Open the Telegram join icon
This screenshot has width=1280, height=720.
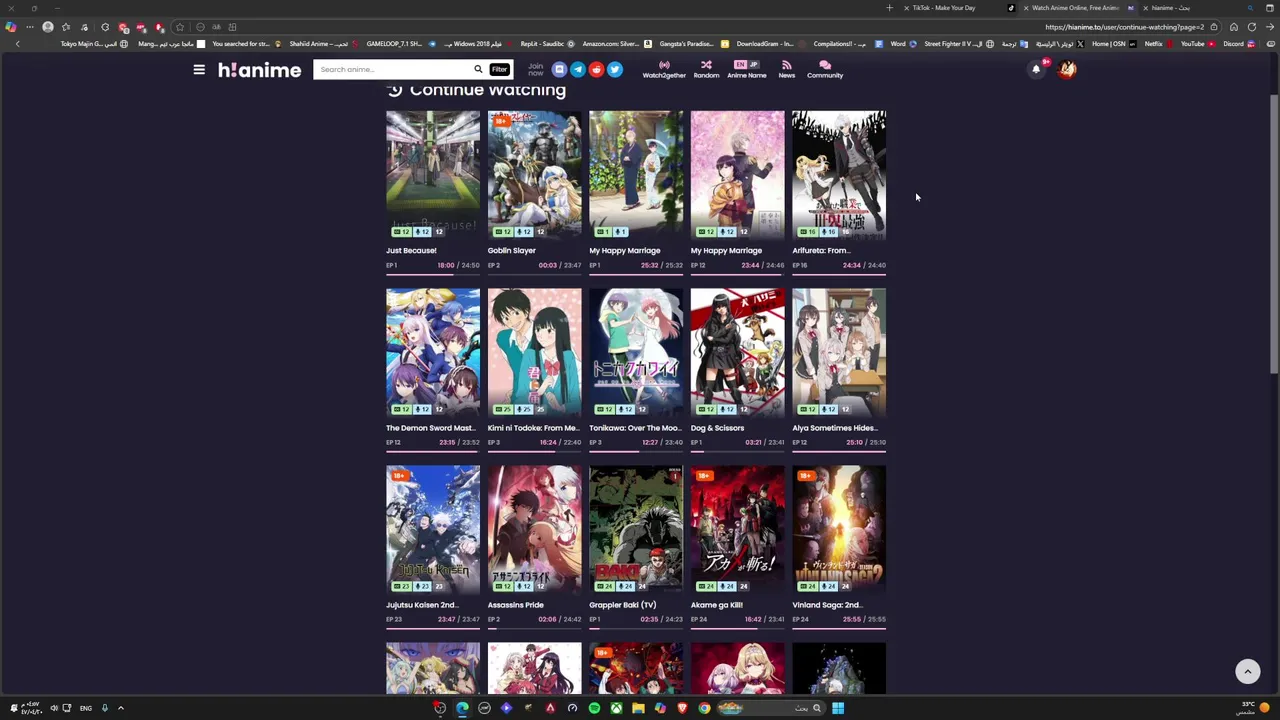coord(578,69)
